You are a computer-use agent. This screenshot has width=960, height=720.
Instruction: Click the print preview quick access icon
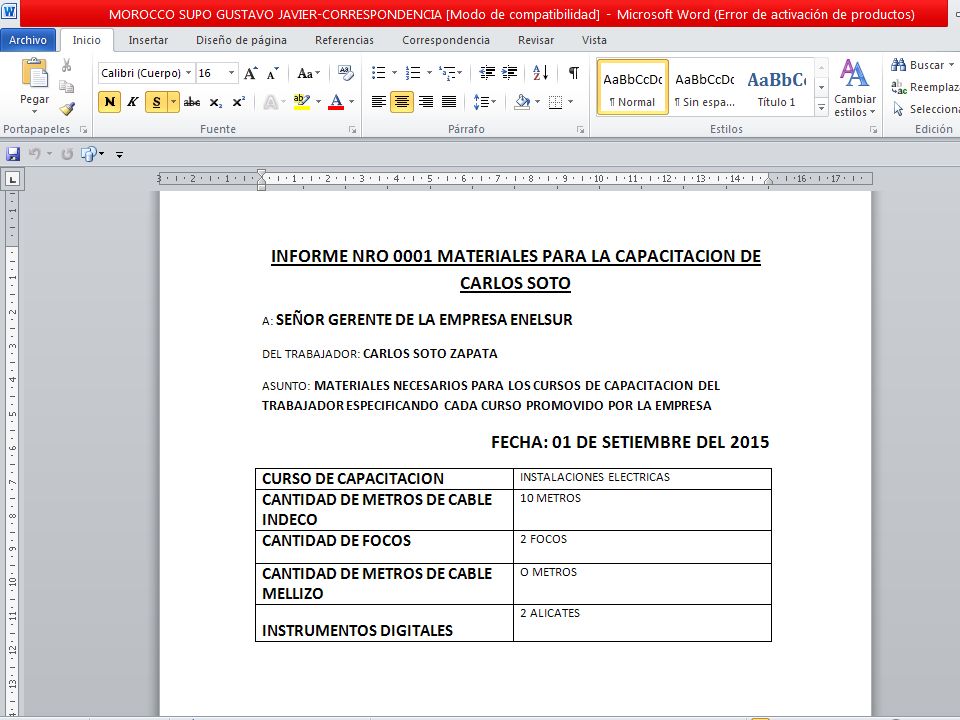(x=89, y=154)
